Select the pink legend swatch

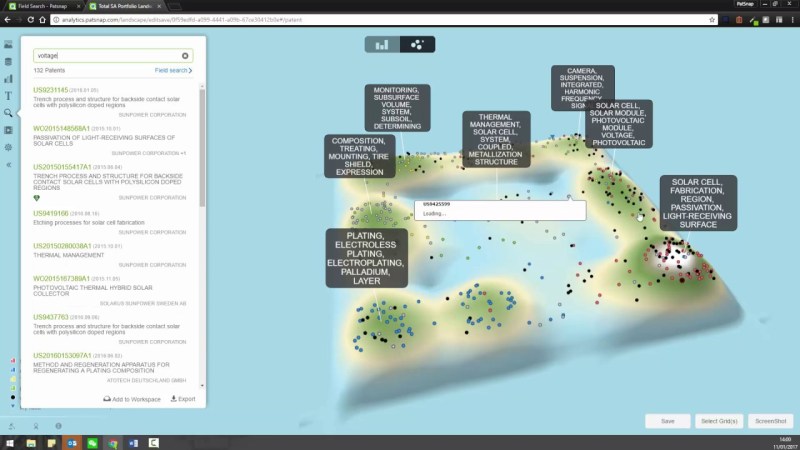[13, 361]
